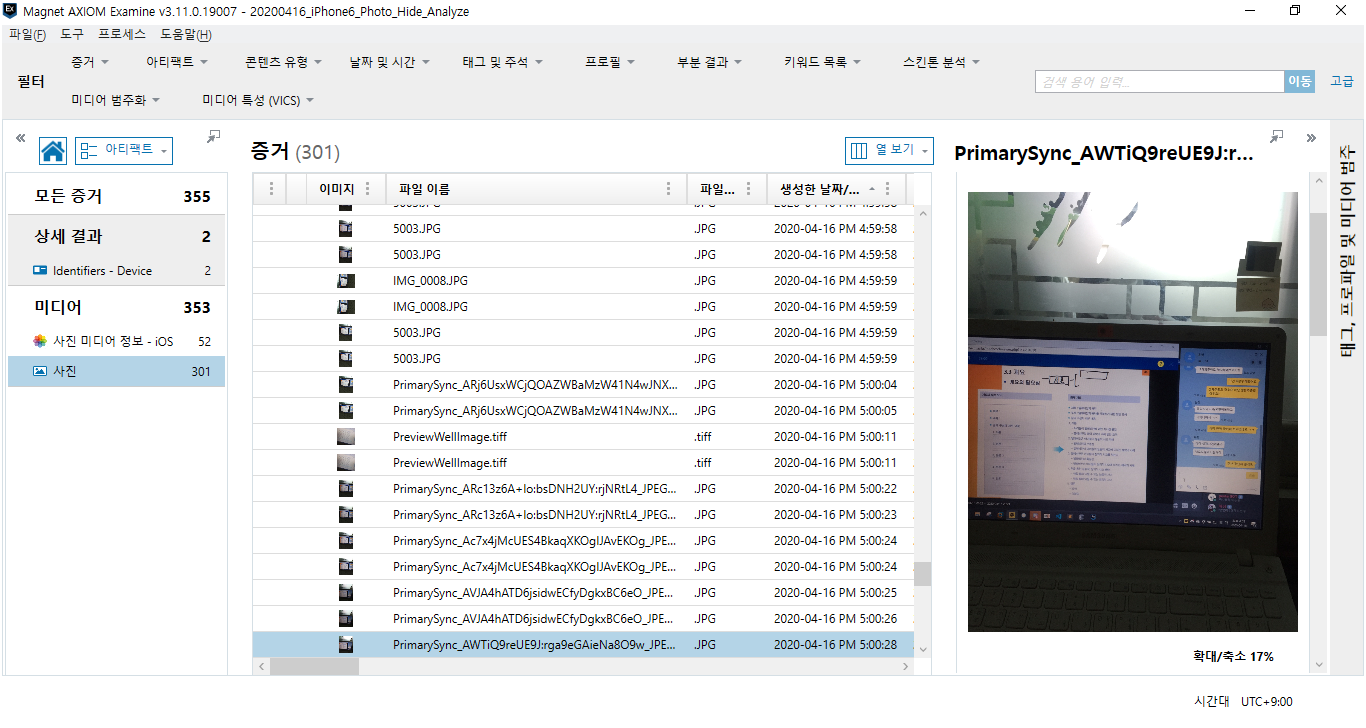Viewport: 1366px width, 728px height.
Task: Open the 미디어 특성 (VICS) filter dropdown
Action: tap(258, 100)
